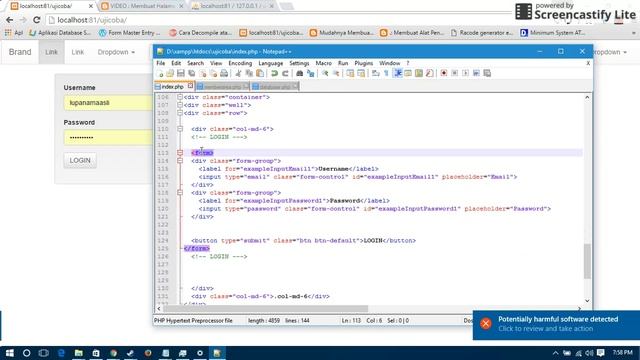Click the Redo arrow icon

285,73
